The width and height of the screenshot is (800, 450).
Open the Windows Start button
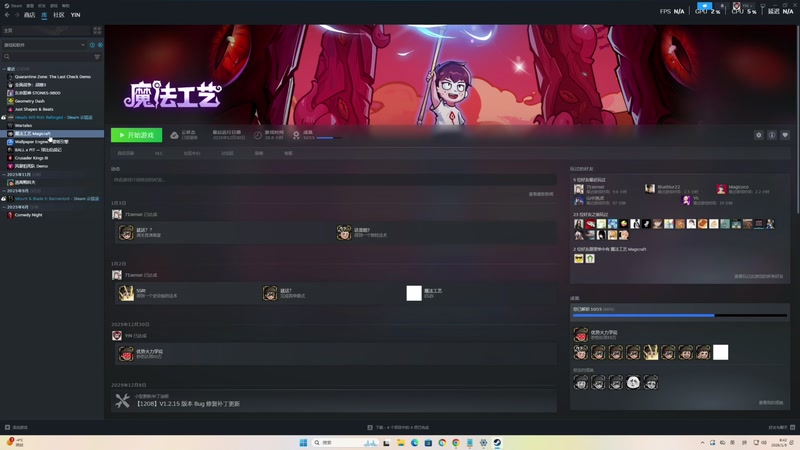click(x=303, y=442)
